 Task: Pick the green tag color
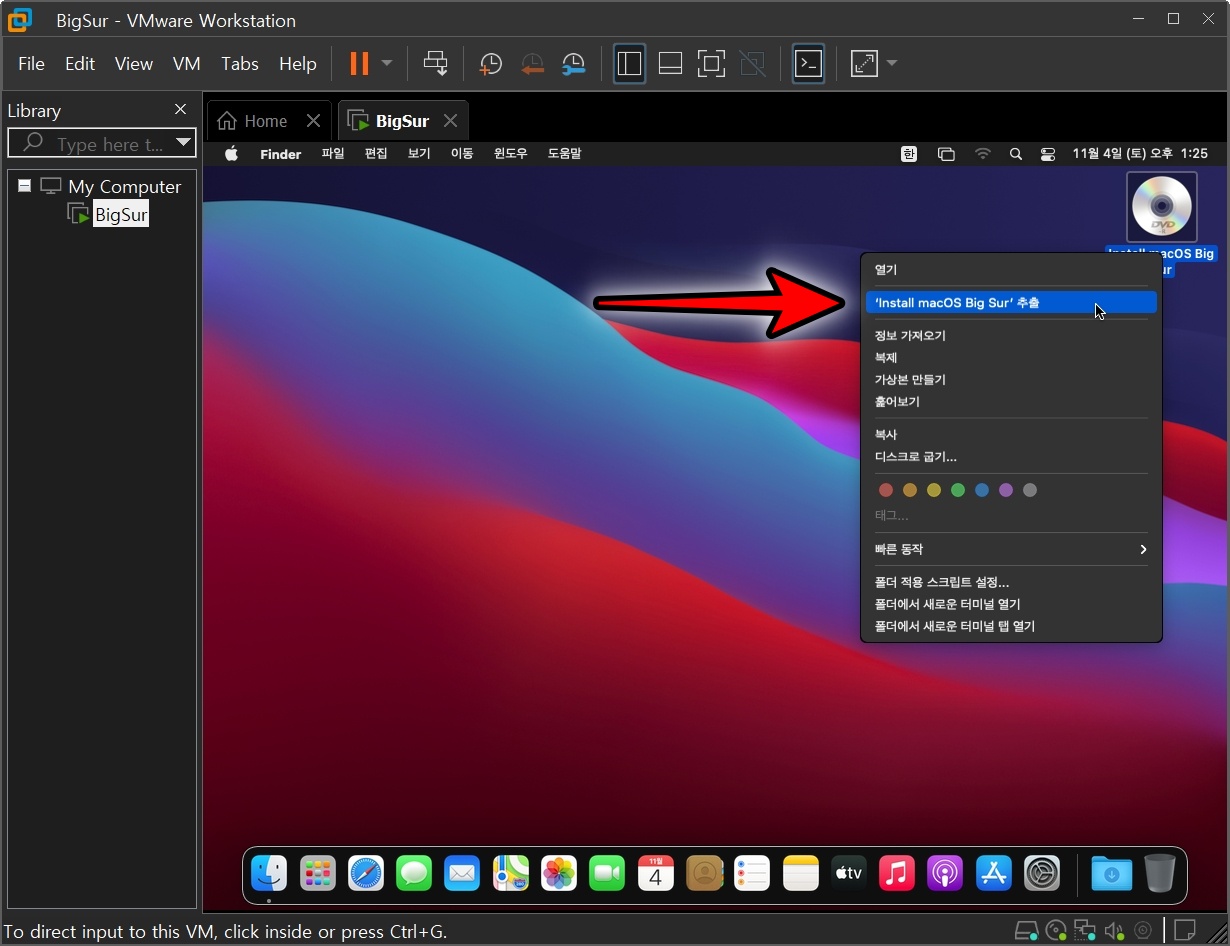coord(958,490)
